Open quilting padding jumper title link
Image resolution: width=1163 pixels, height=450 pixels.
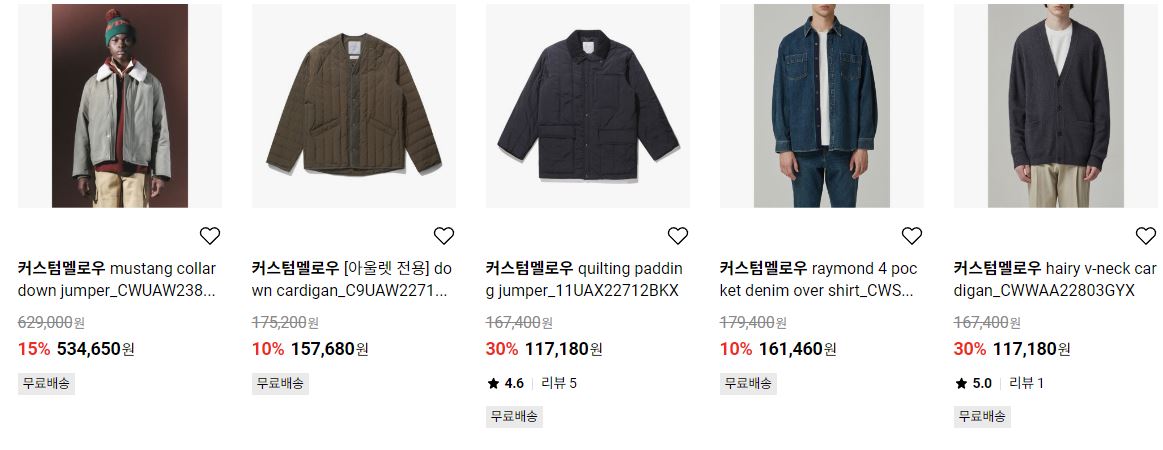pos(584,279)
